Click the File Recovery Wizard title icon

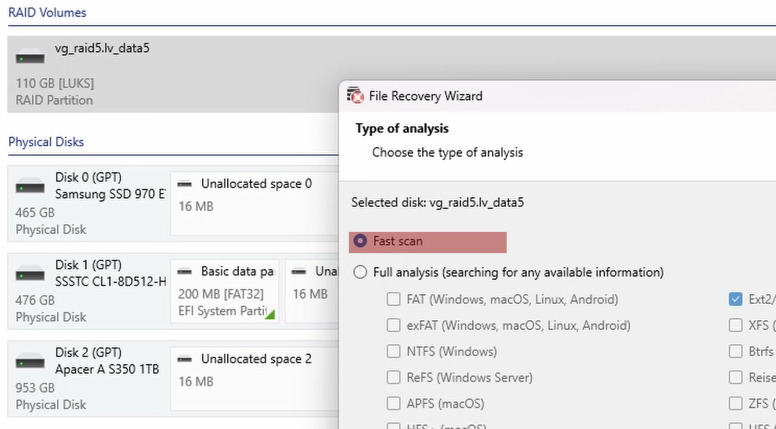(x=355, y=95)
